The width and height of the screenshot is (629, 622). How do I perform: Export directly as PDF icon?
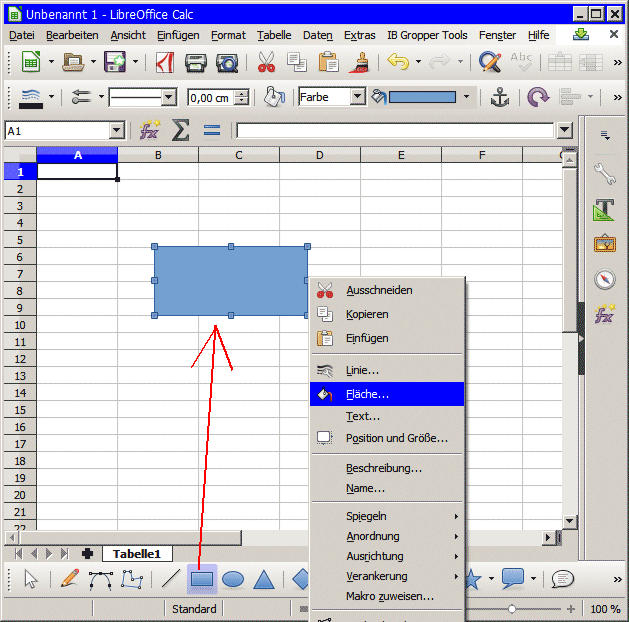(164, 63)
